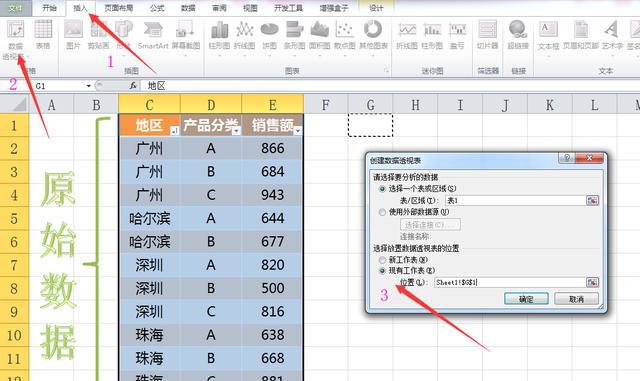Click the 确定 button in the dialog

click(x=526, y=299)
